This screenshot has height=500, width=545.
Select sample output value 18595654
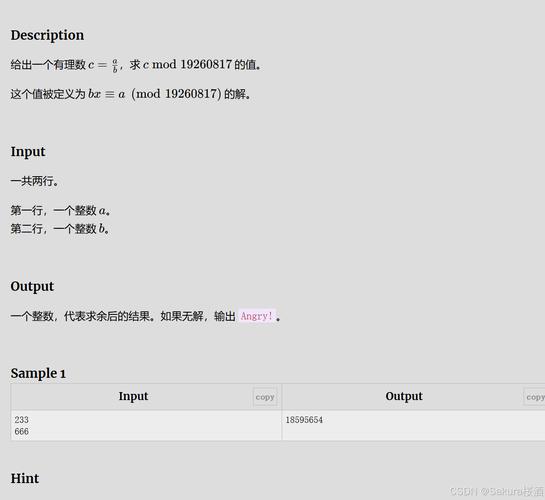(x=304, y=420)
